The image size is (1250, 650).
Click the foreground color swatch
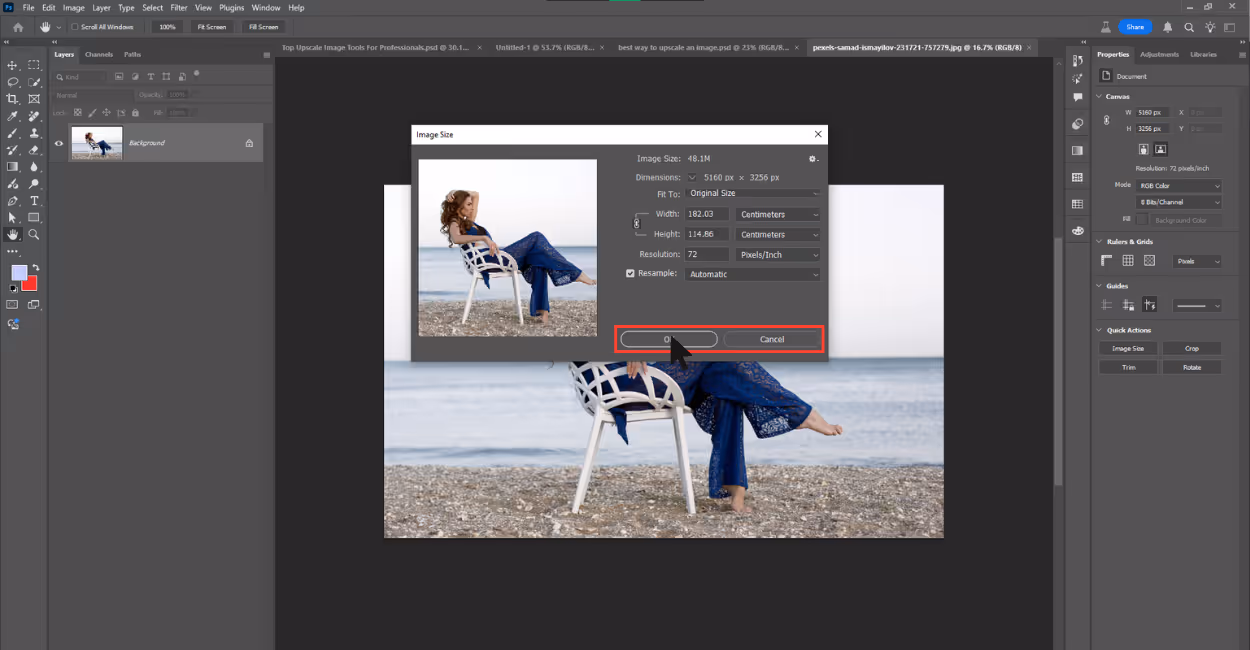point(19,273)
